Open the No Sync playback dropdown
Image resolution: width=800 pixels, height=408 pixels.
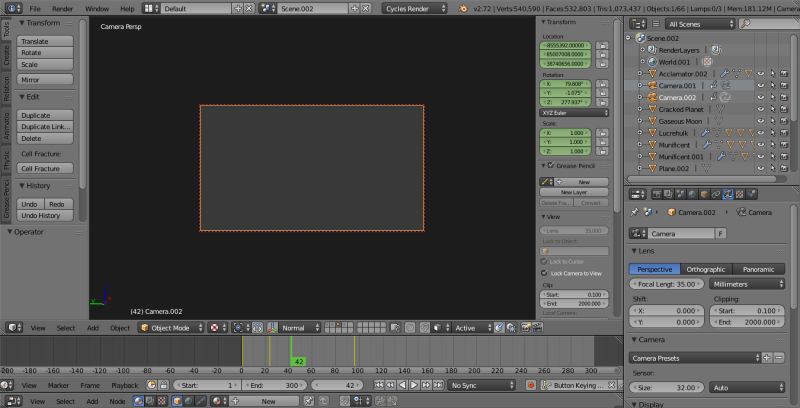point(482,386)
